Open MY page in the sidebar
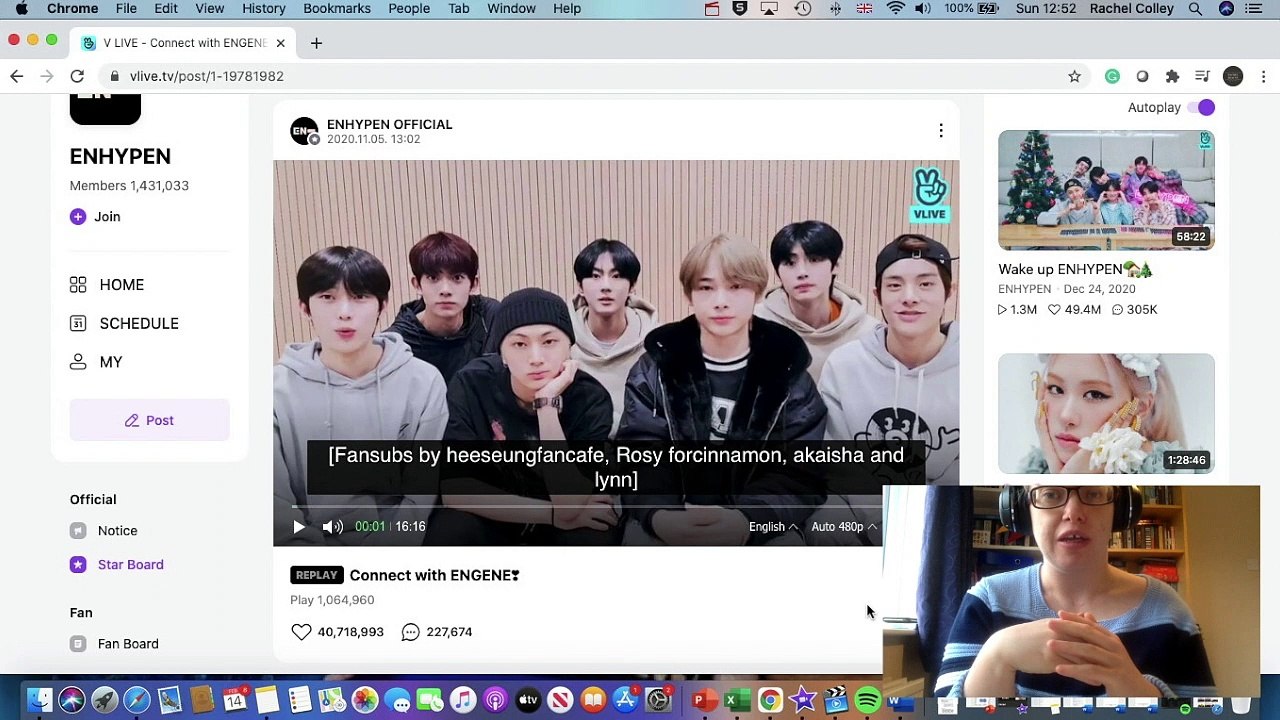The height and width of the screenshot is (720, 1280). click(x=96, y=362)
